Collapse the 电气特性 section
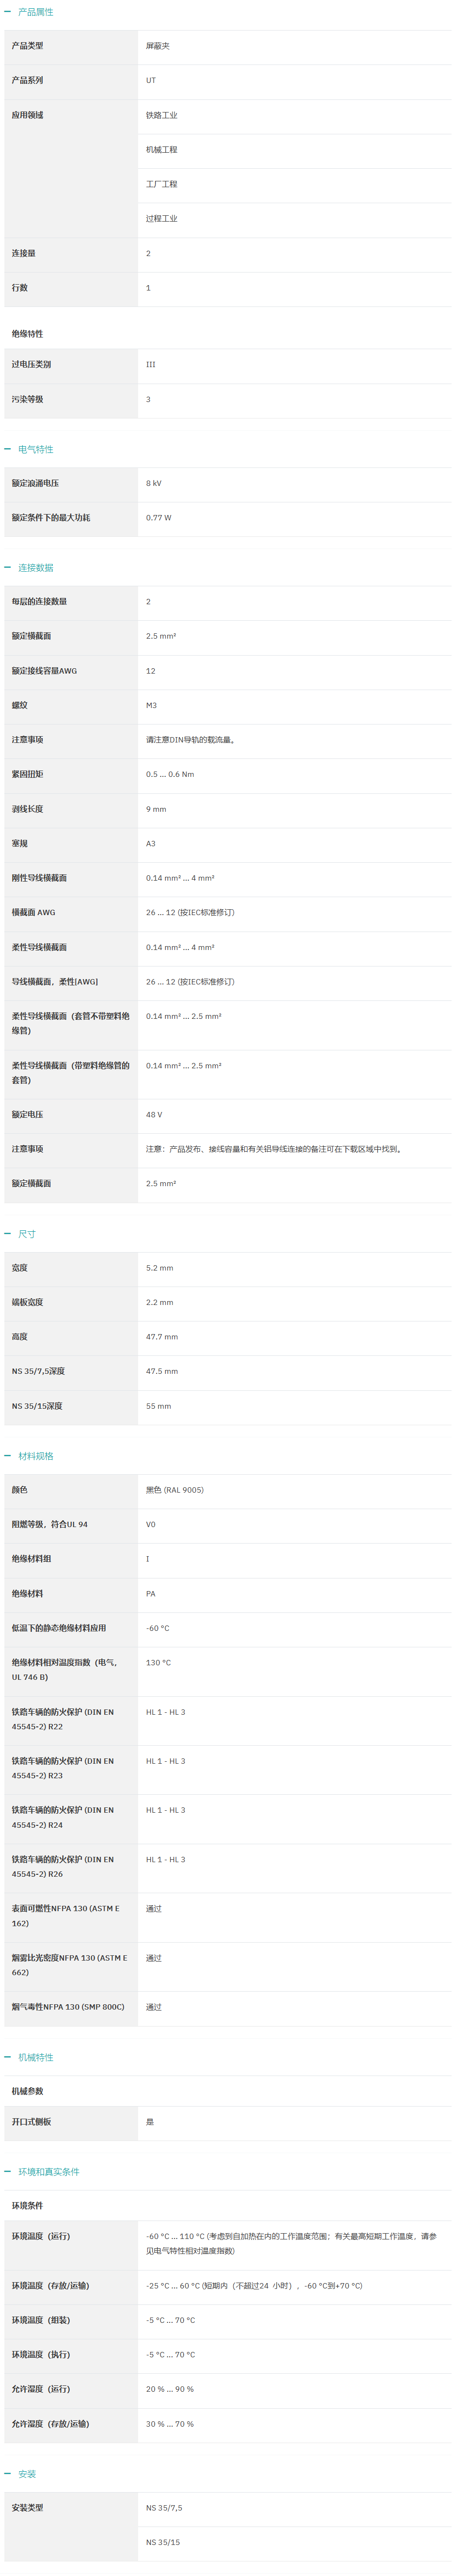 click(29, 449)
